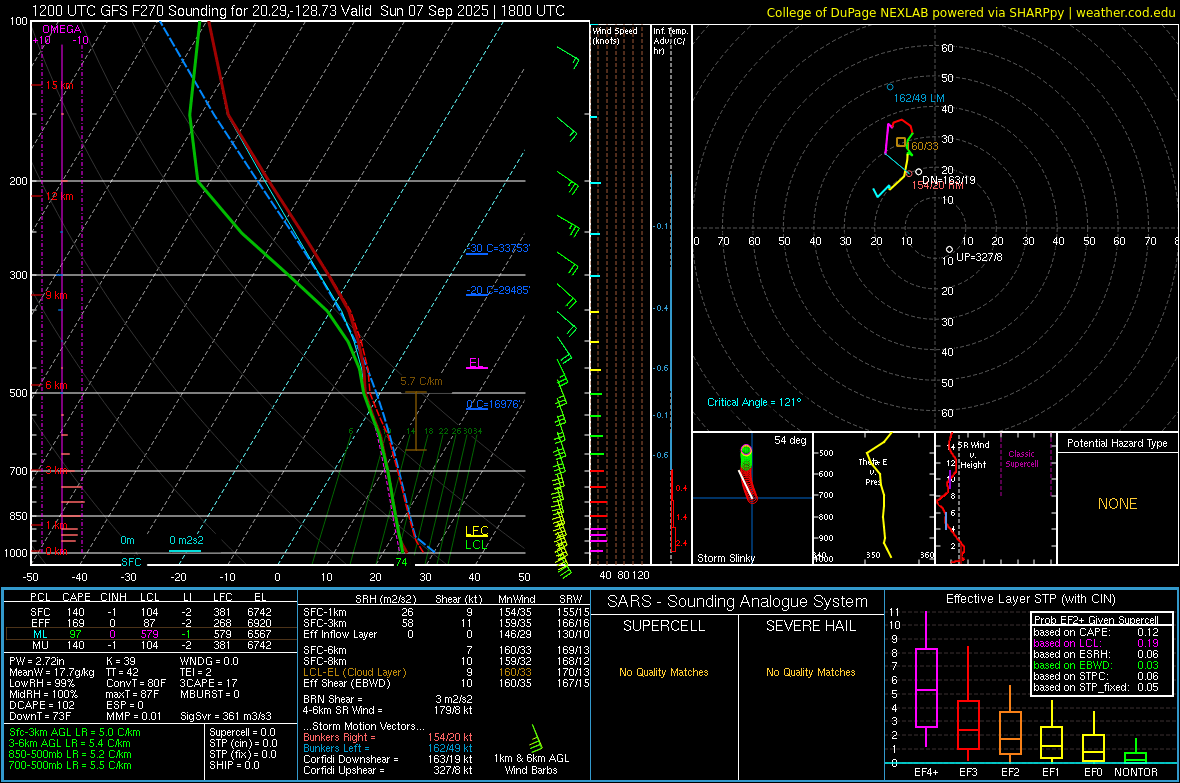The image size is (1180, 783).
Task: Click the 'SFC-1km' kinematics row label
Action: point(325,612)
